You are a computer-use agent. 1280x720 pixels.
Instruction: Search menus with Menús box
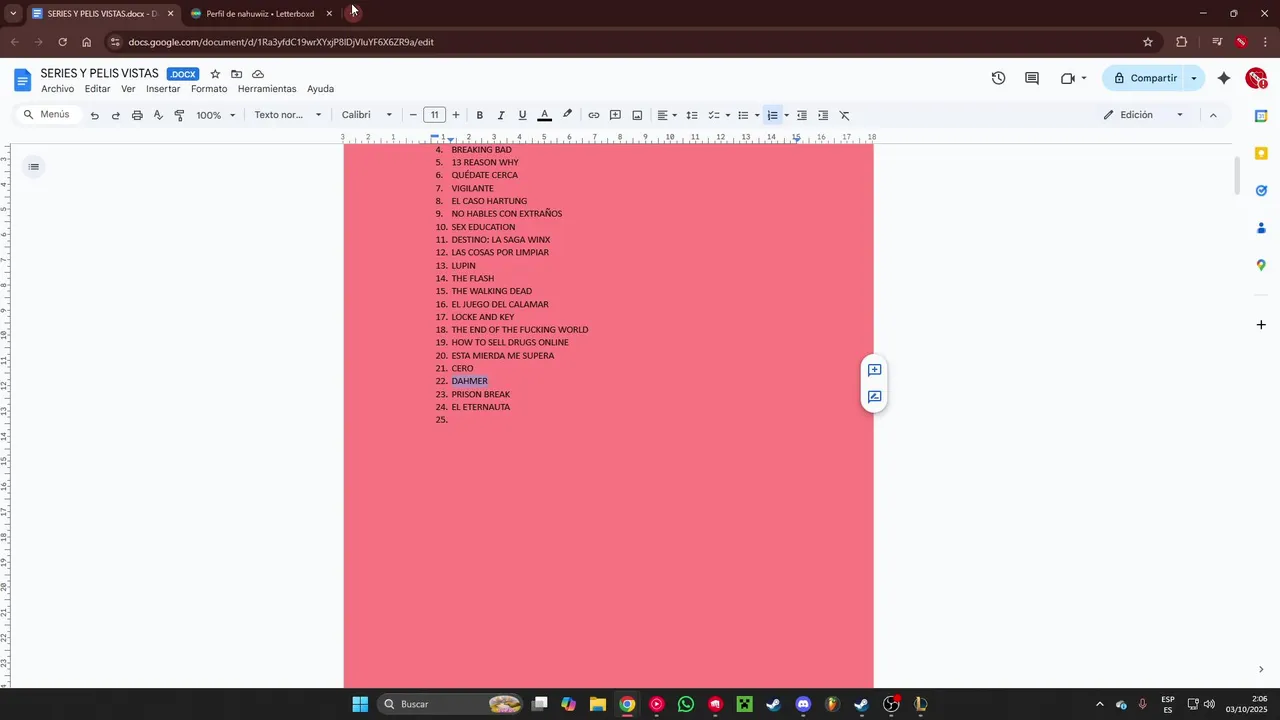[x=47, y=115]
